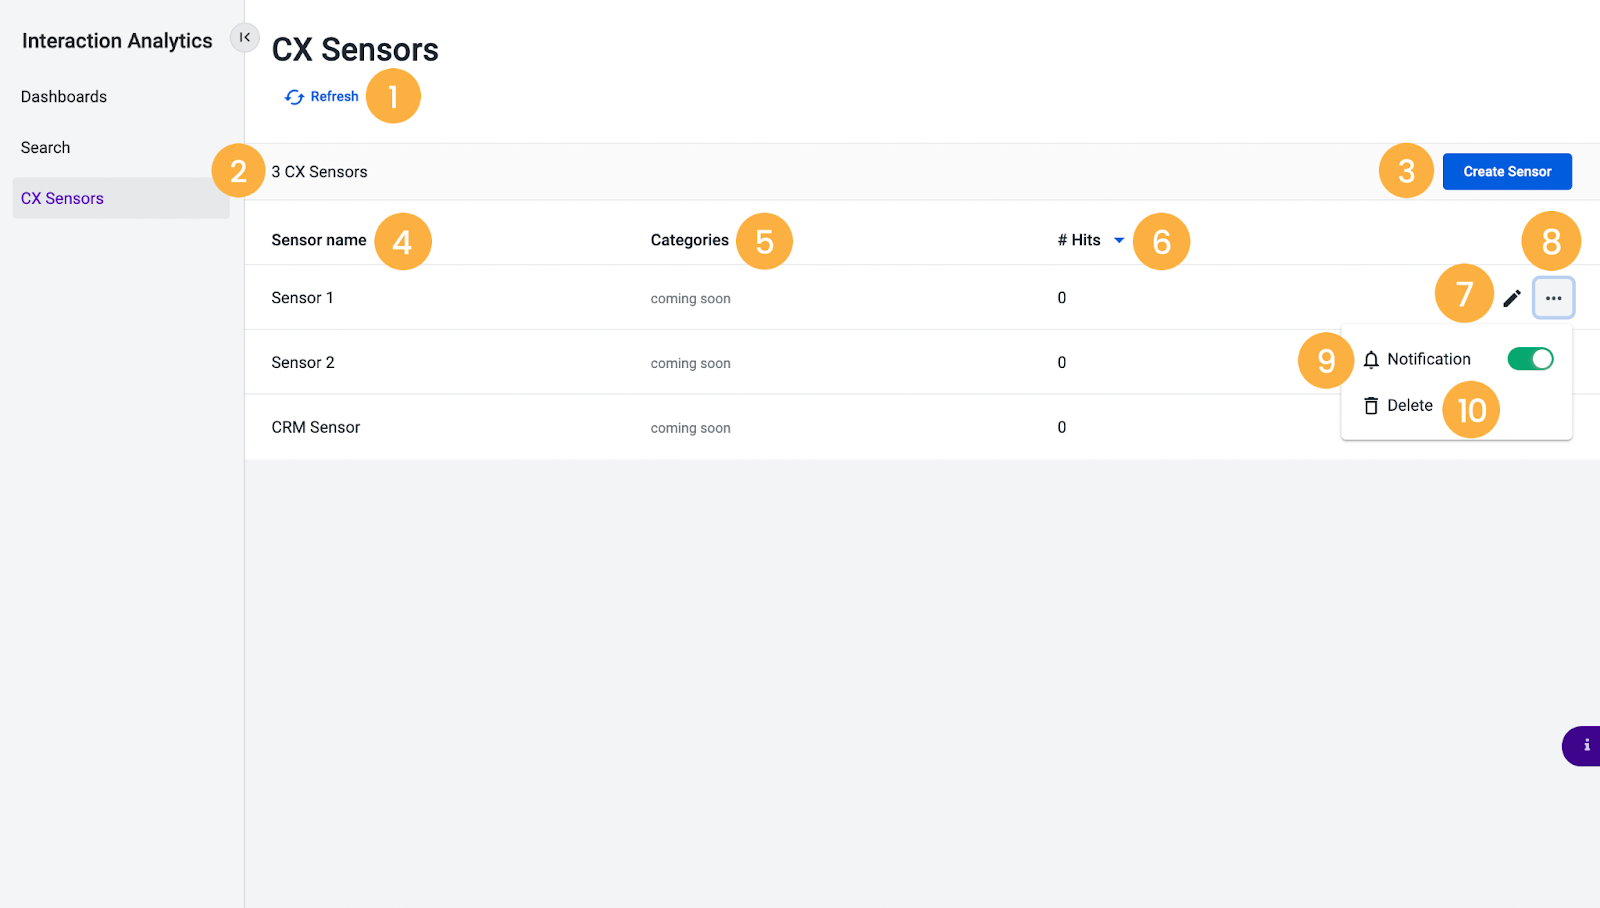Click the bell icon beside Notification
1600x908 pixels.
[1371, 360]
